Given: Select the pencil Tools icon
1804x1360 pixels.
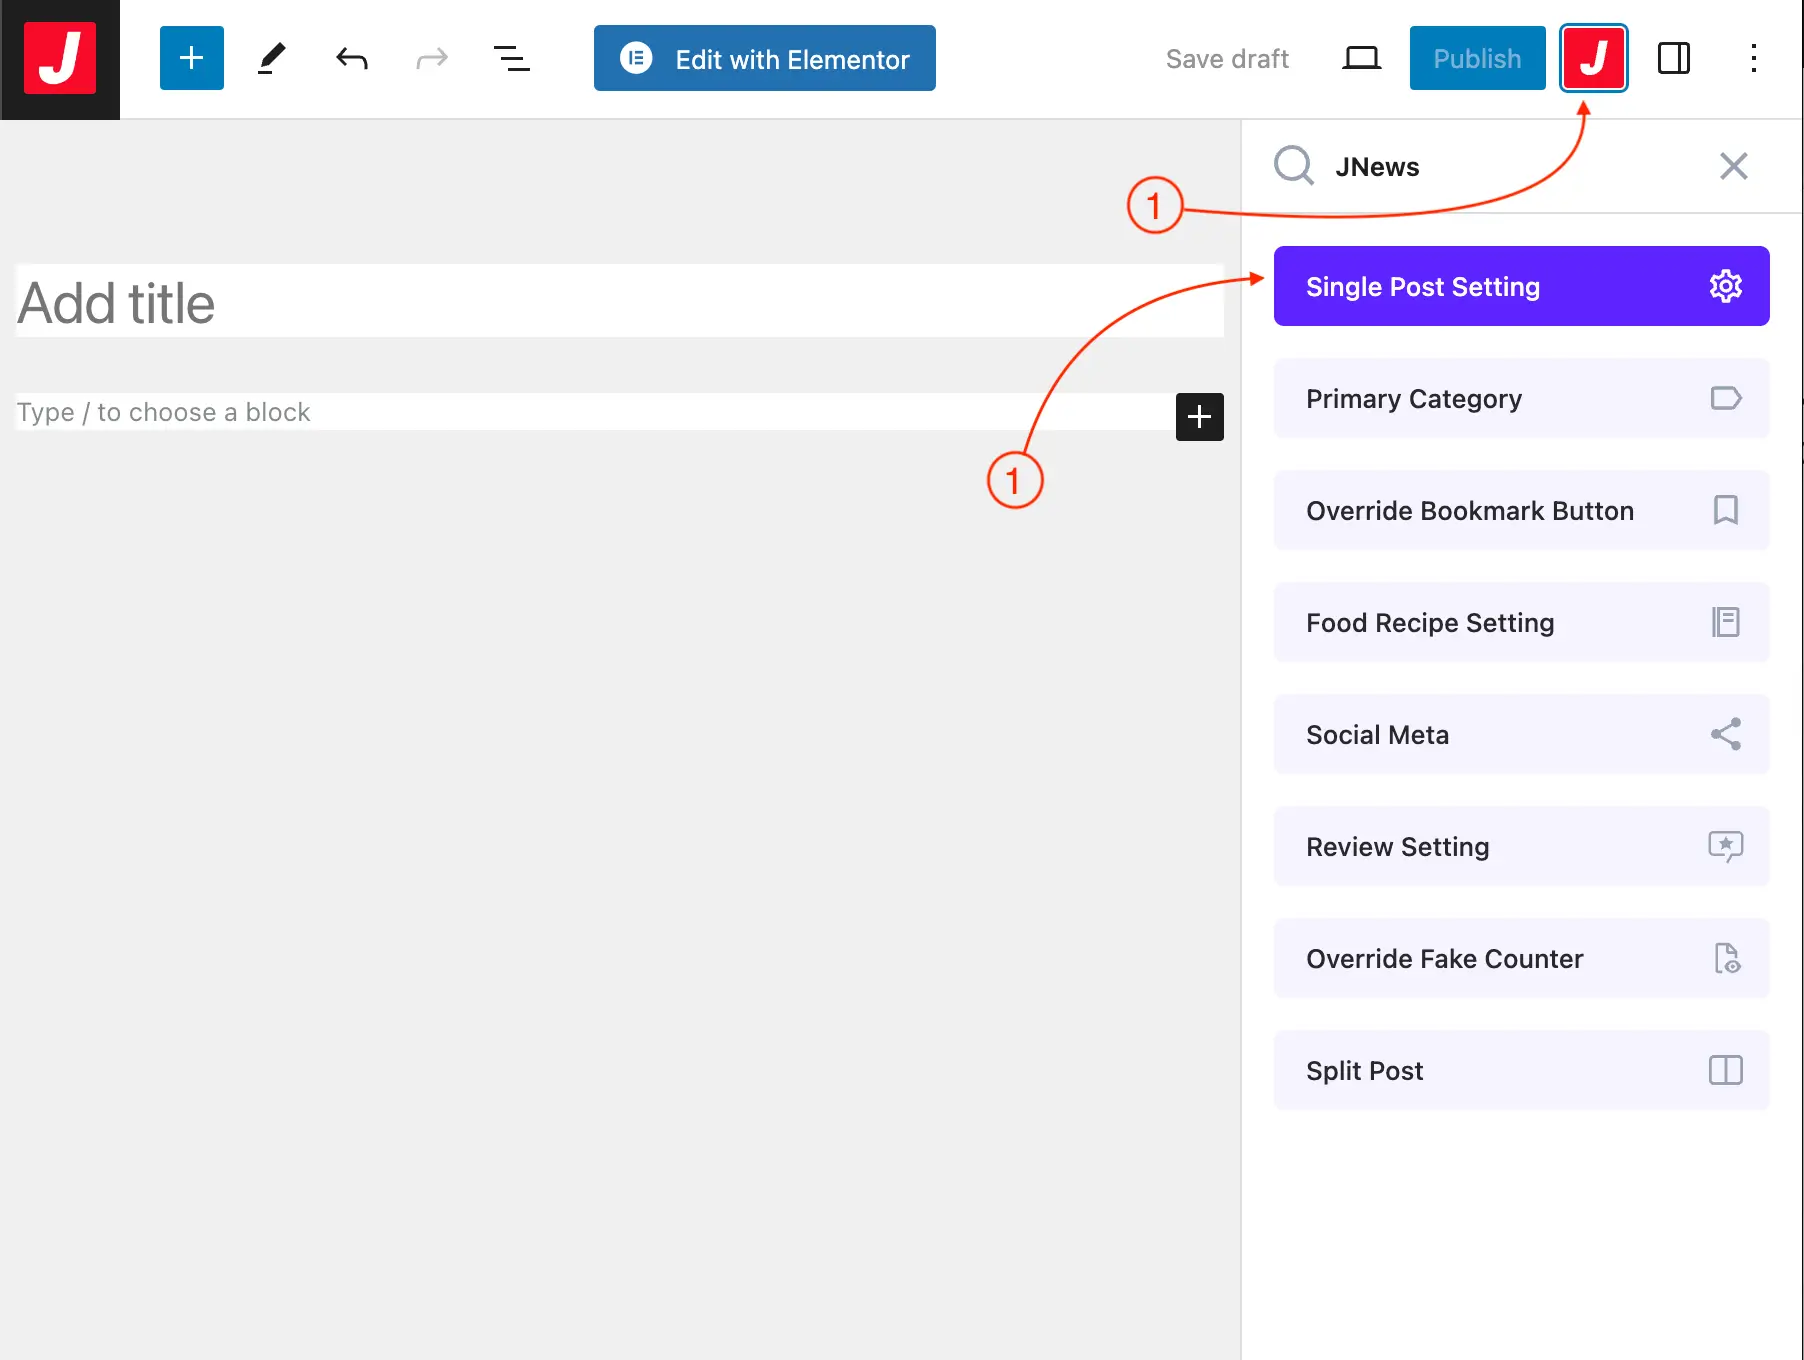Looking at the screenshot, I should click(271, 59).
